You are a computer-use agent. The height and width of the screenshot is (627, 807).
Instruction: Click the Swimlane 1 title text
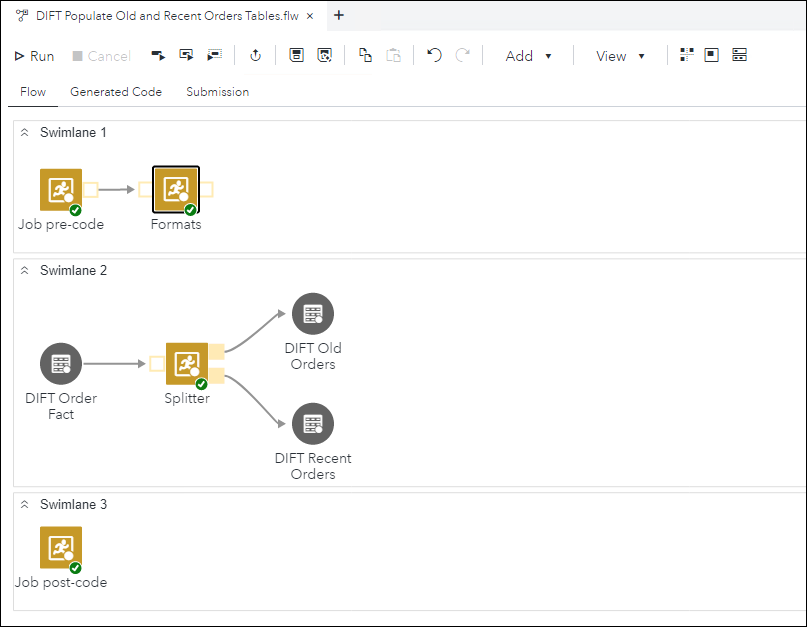73,132
